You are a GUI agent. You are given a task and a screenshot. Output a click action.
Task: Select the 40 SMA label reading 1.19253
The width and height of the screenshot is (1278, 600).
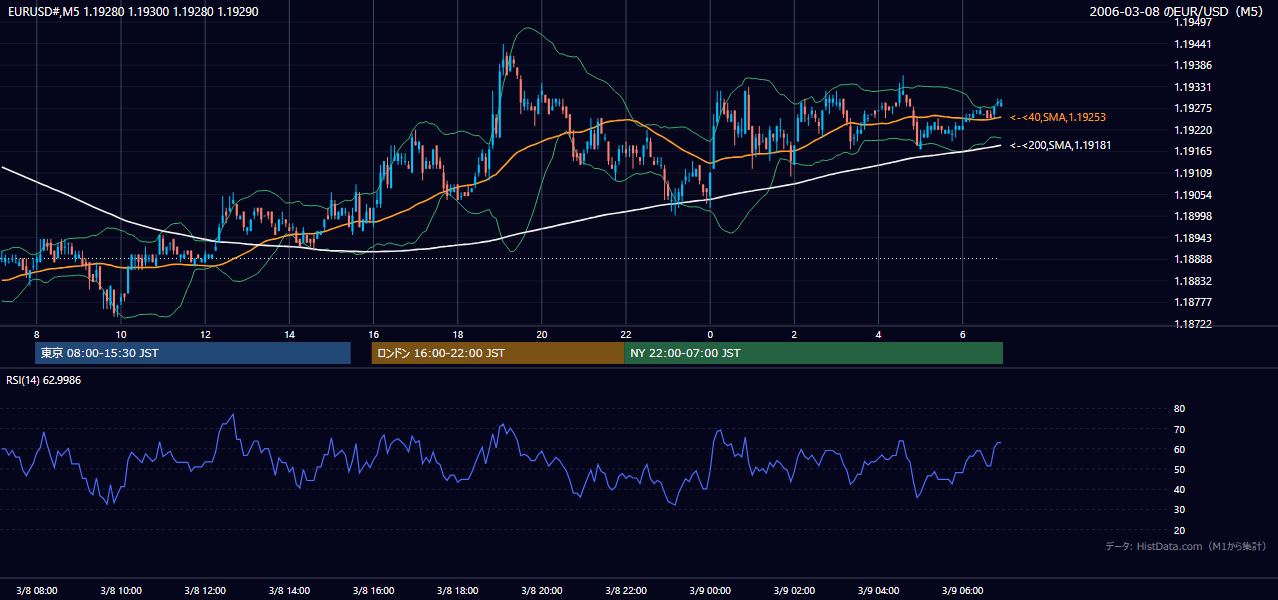point(1057,118)
